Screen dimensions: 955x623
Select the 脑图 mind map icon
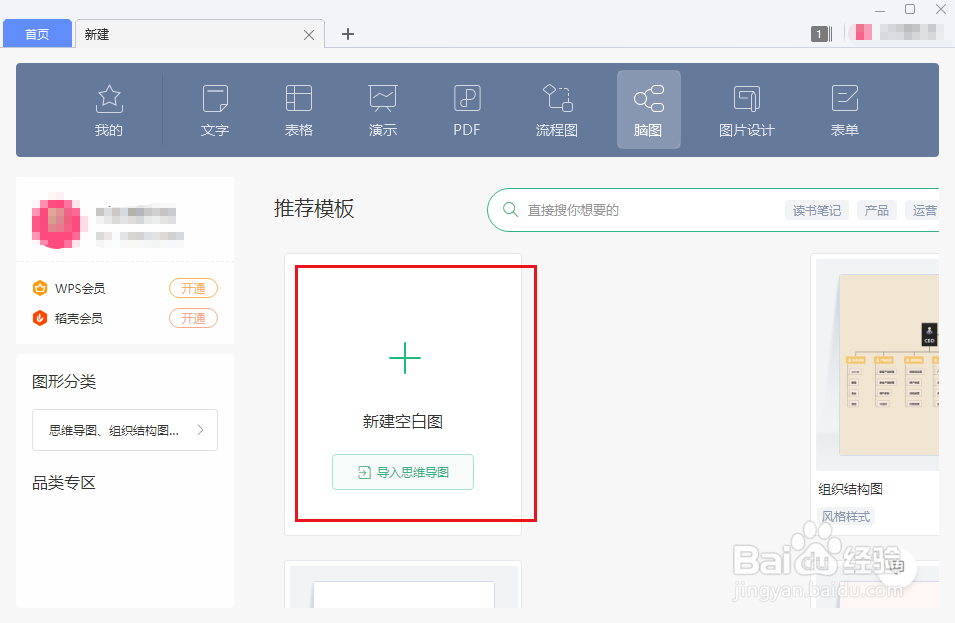(x=649, y=98)
